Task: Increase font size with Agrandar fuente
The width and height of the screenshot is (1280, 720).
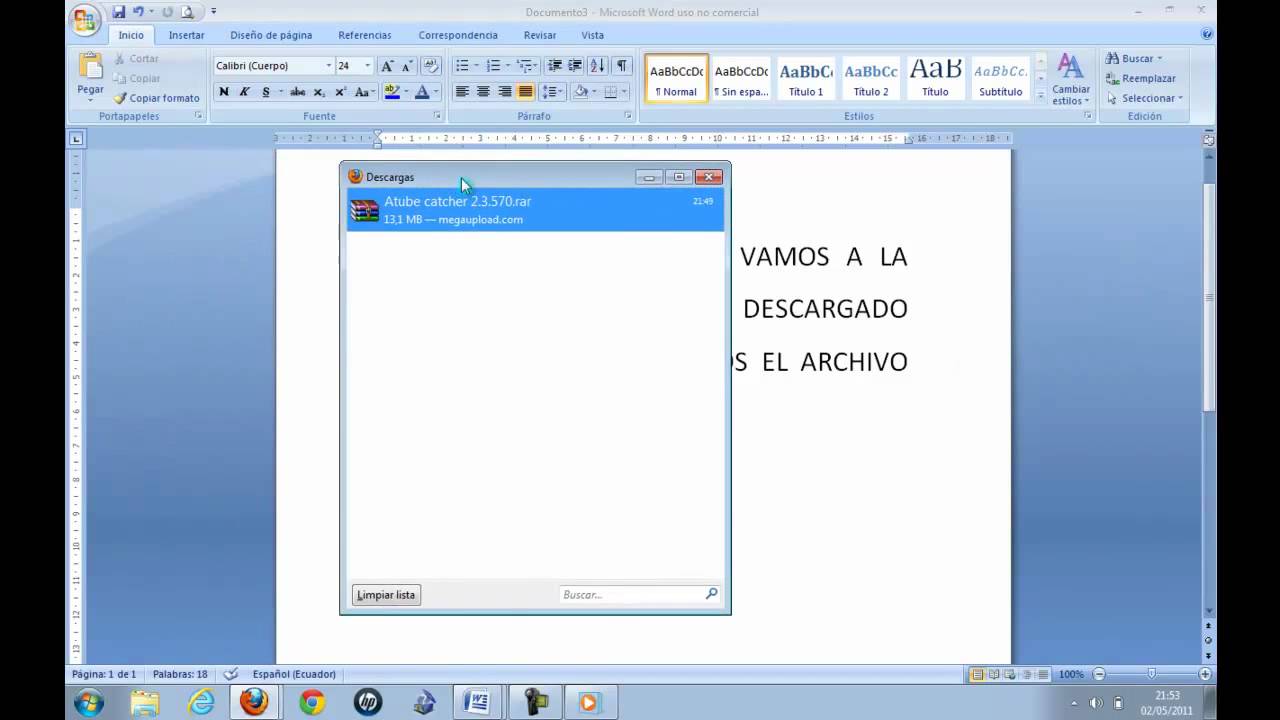Action: point(387,66)
